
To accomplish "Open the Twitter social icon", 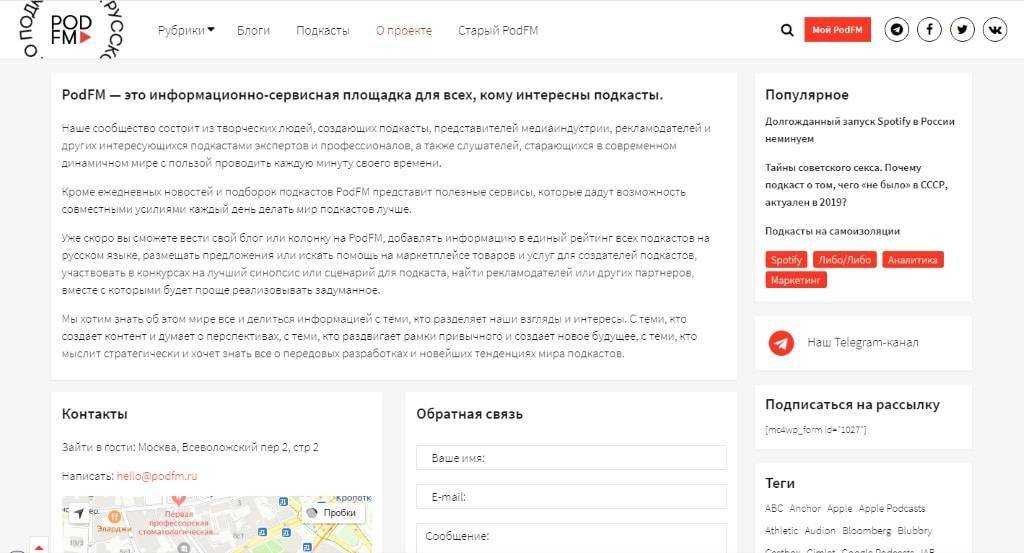I will coord(962,30).
